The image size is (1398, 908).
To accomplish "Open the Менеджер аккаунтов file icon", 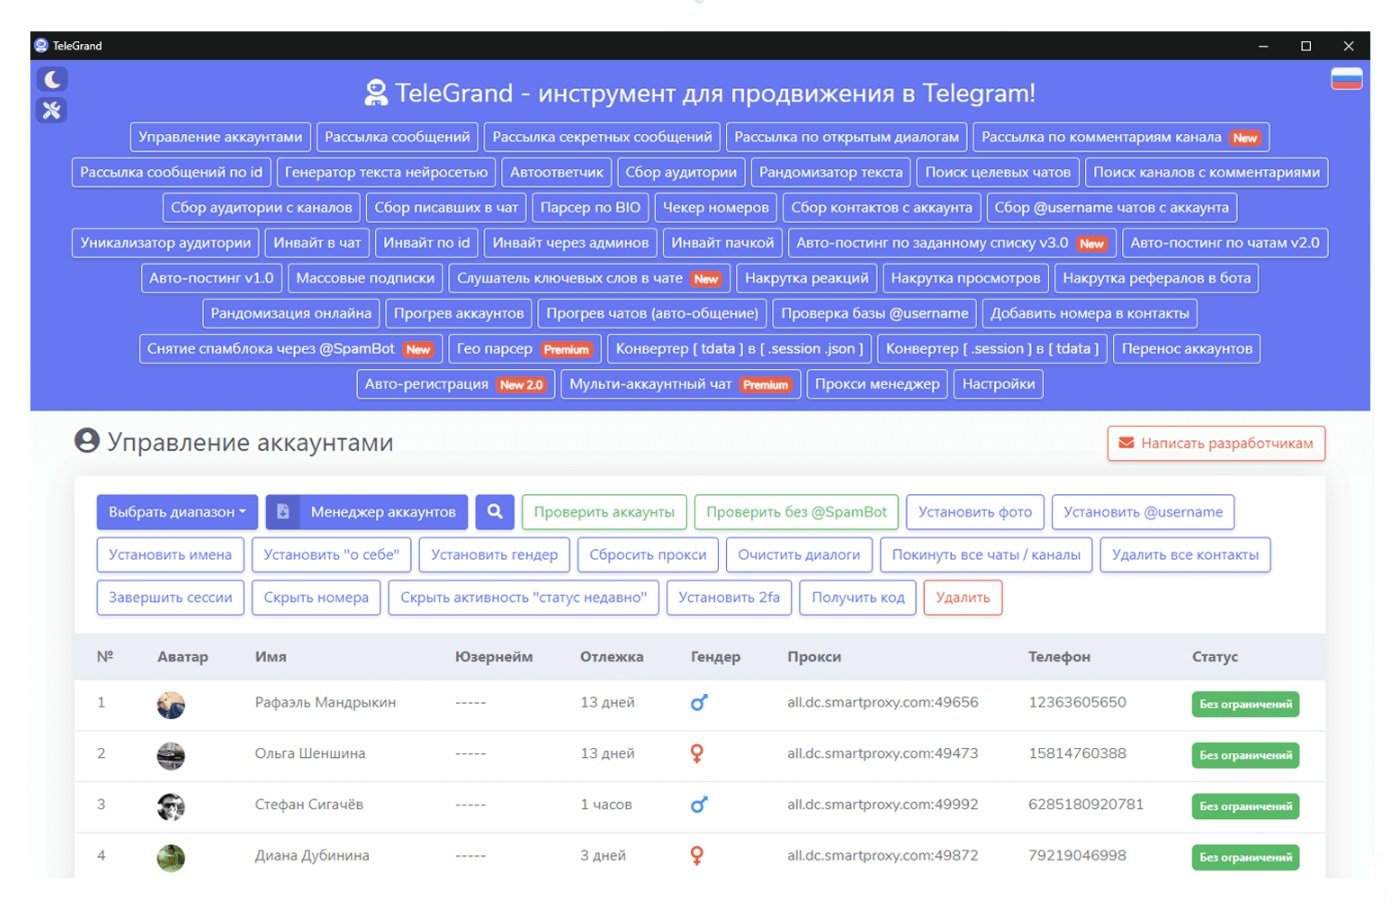I will point(283,512).
